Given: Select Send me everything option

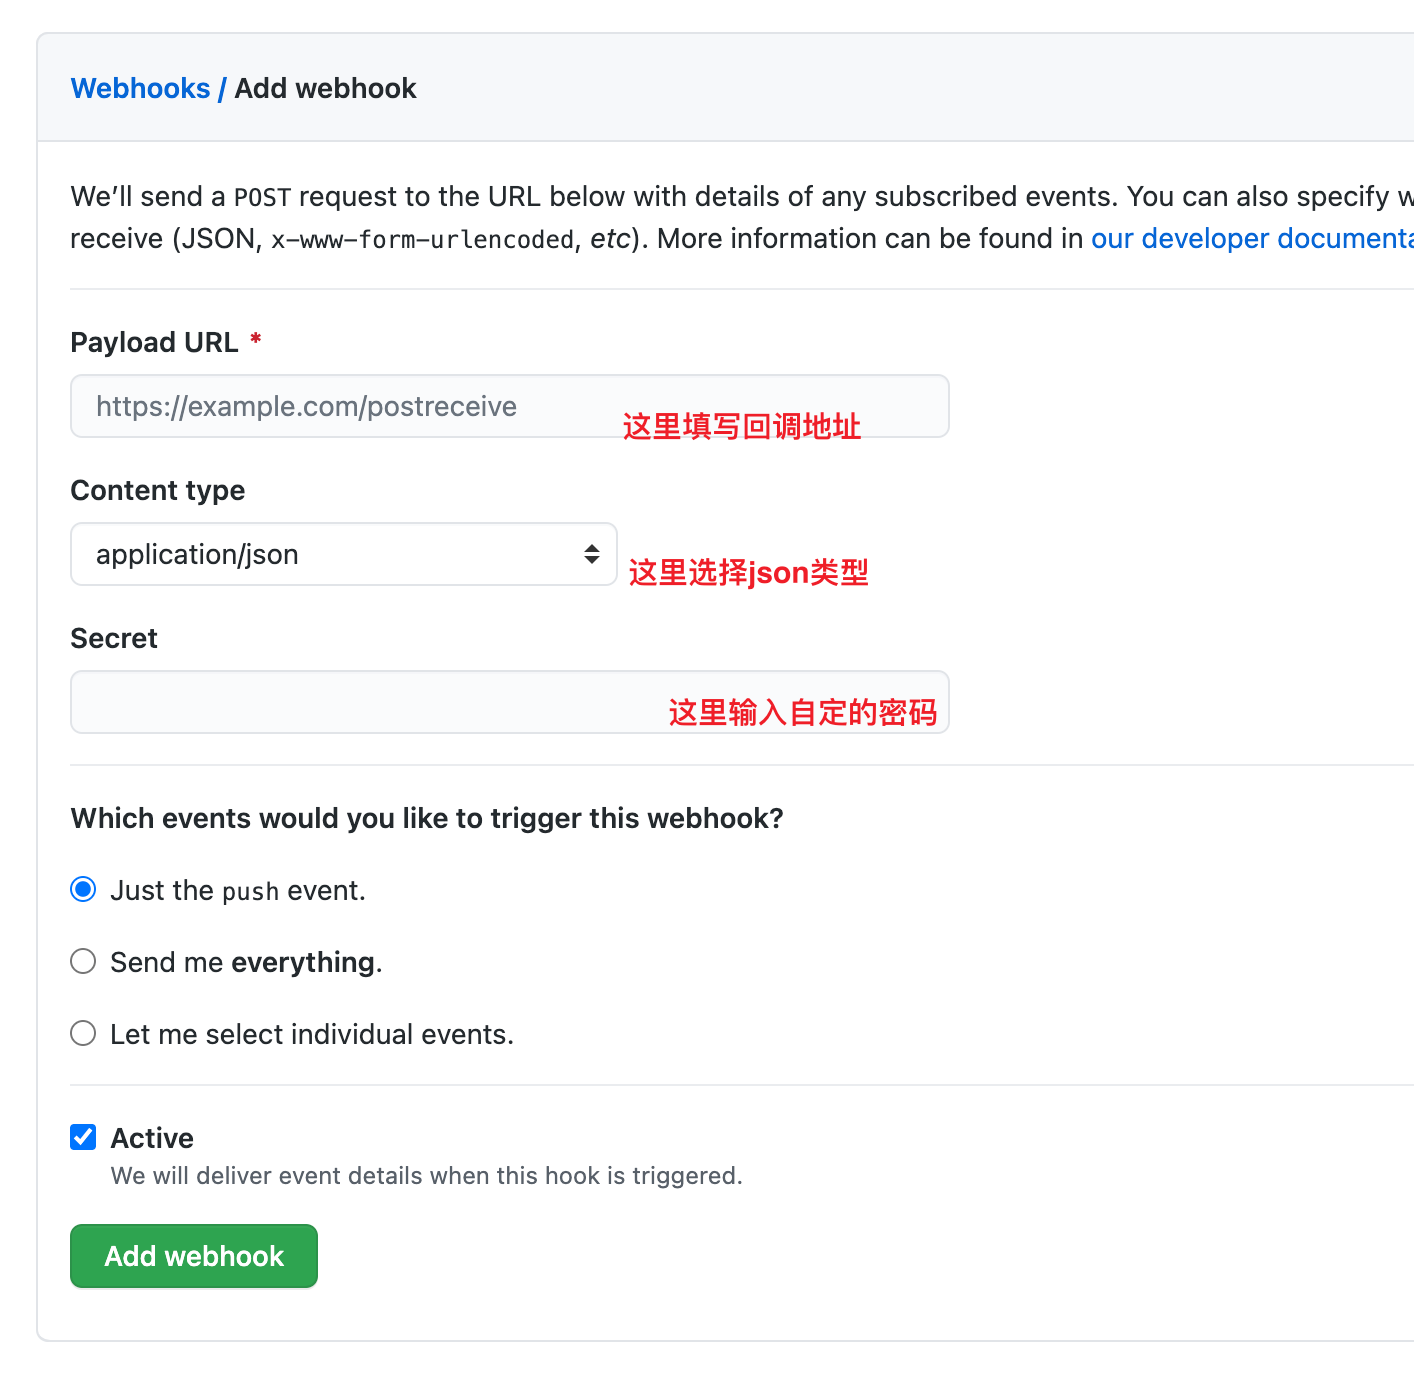Looking at the screenshot, I should tap(84, 961).
